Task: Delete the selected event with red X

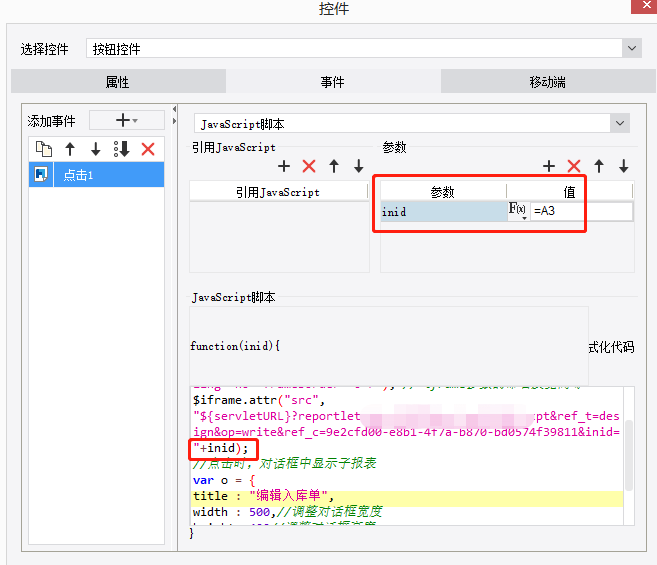Action: (x=148, y=149)
